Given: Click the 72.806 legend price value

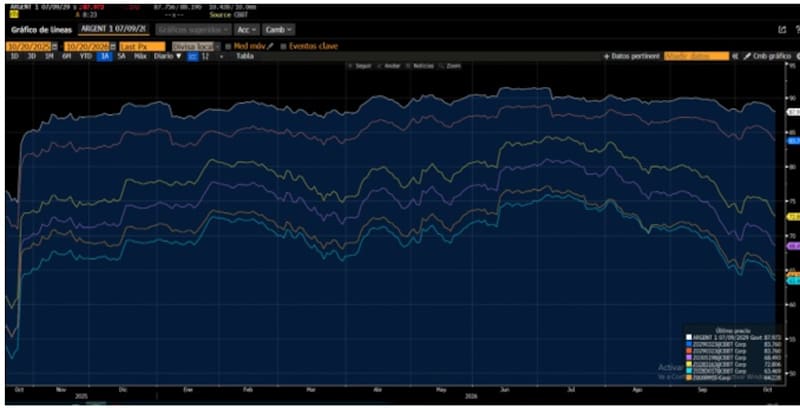Looking at the screenshot, I should click(772, 364).
